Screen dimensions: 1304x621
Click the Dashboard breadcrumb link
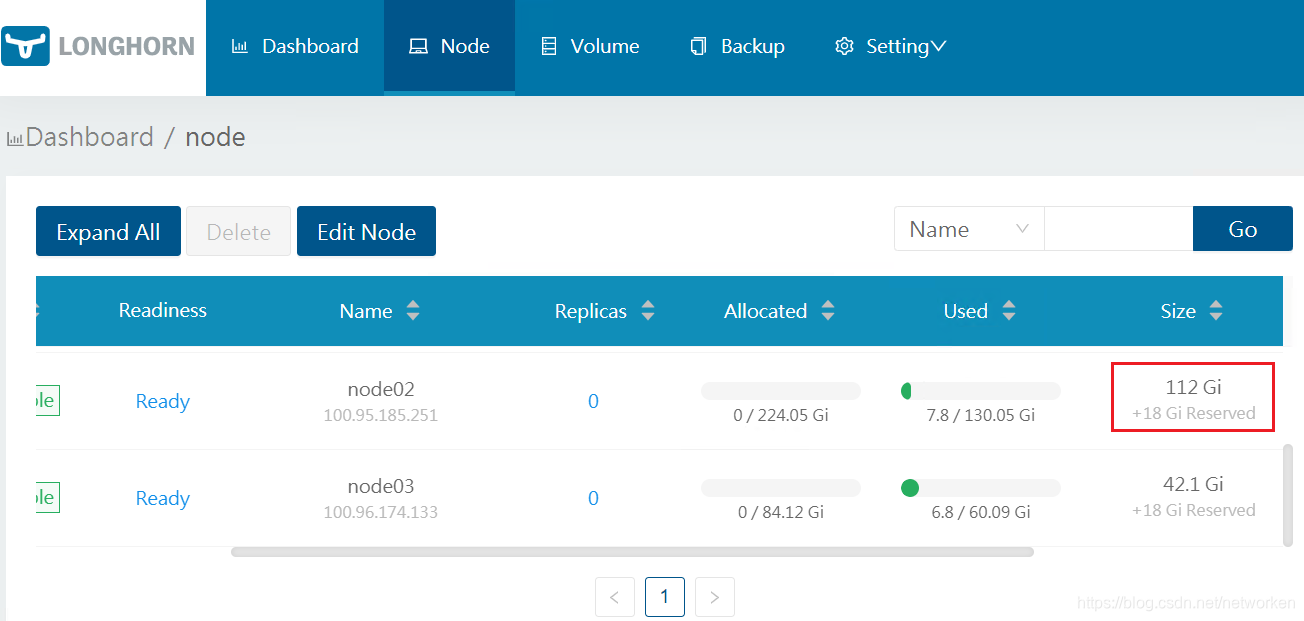(x=90, y=137)
